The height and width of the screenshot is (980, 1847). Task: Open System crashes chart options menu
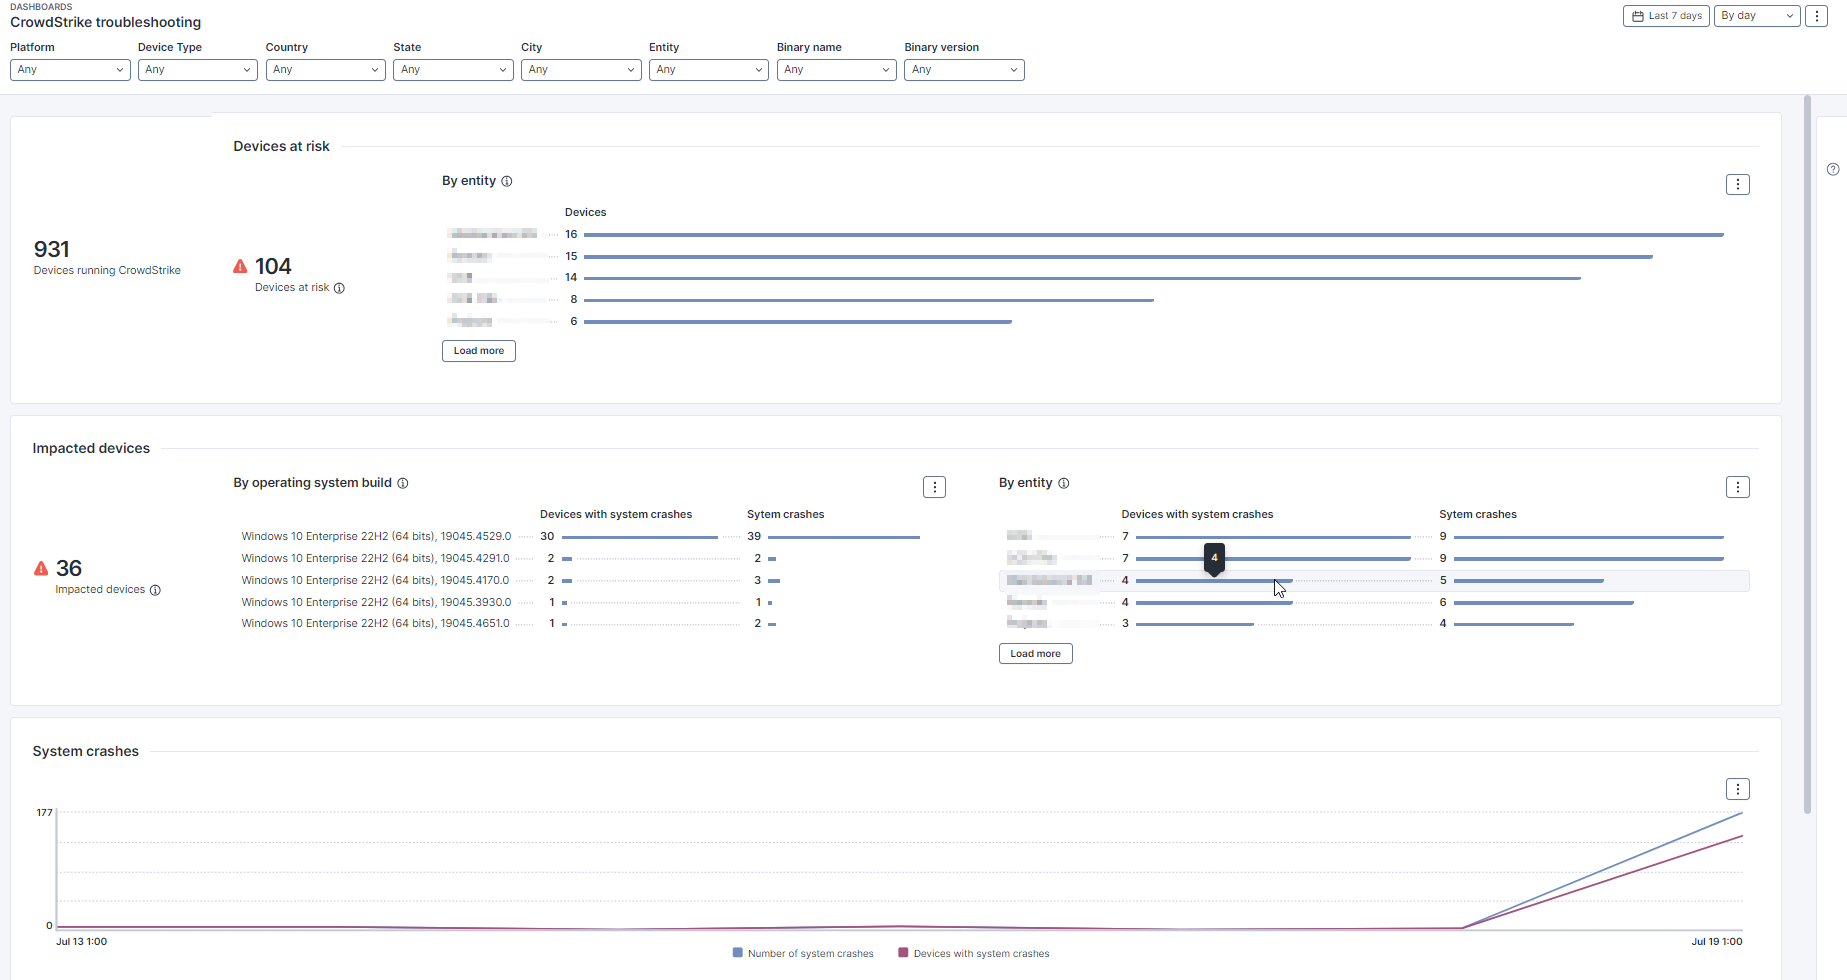(1737, 790)
